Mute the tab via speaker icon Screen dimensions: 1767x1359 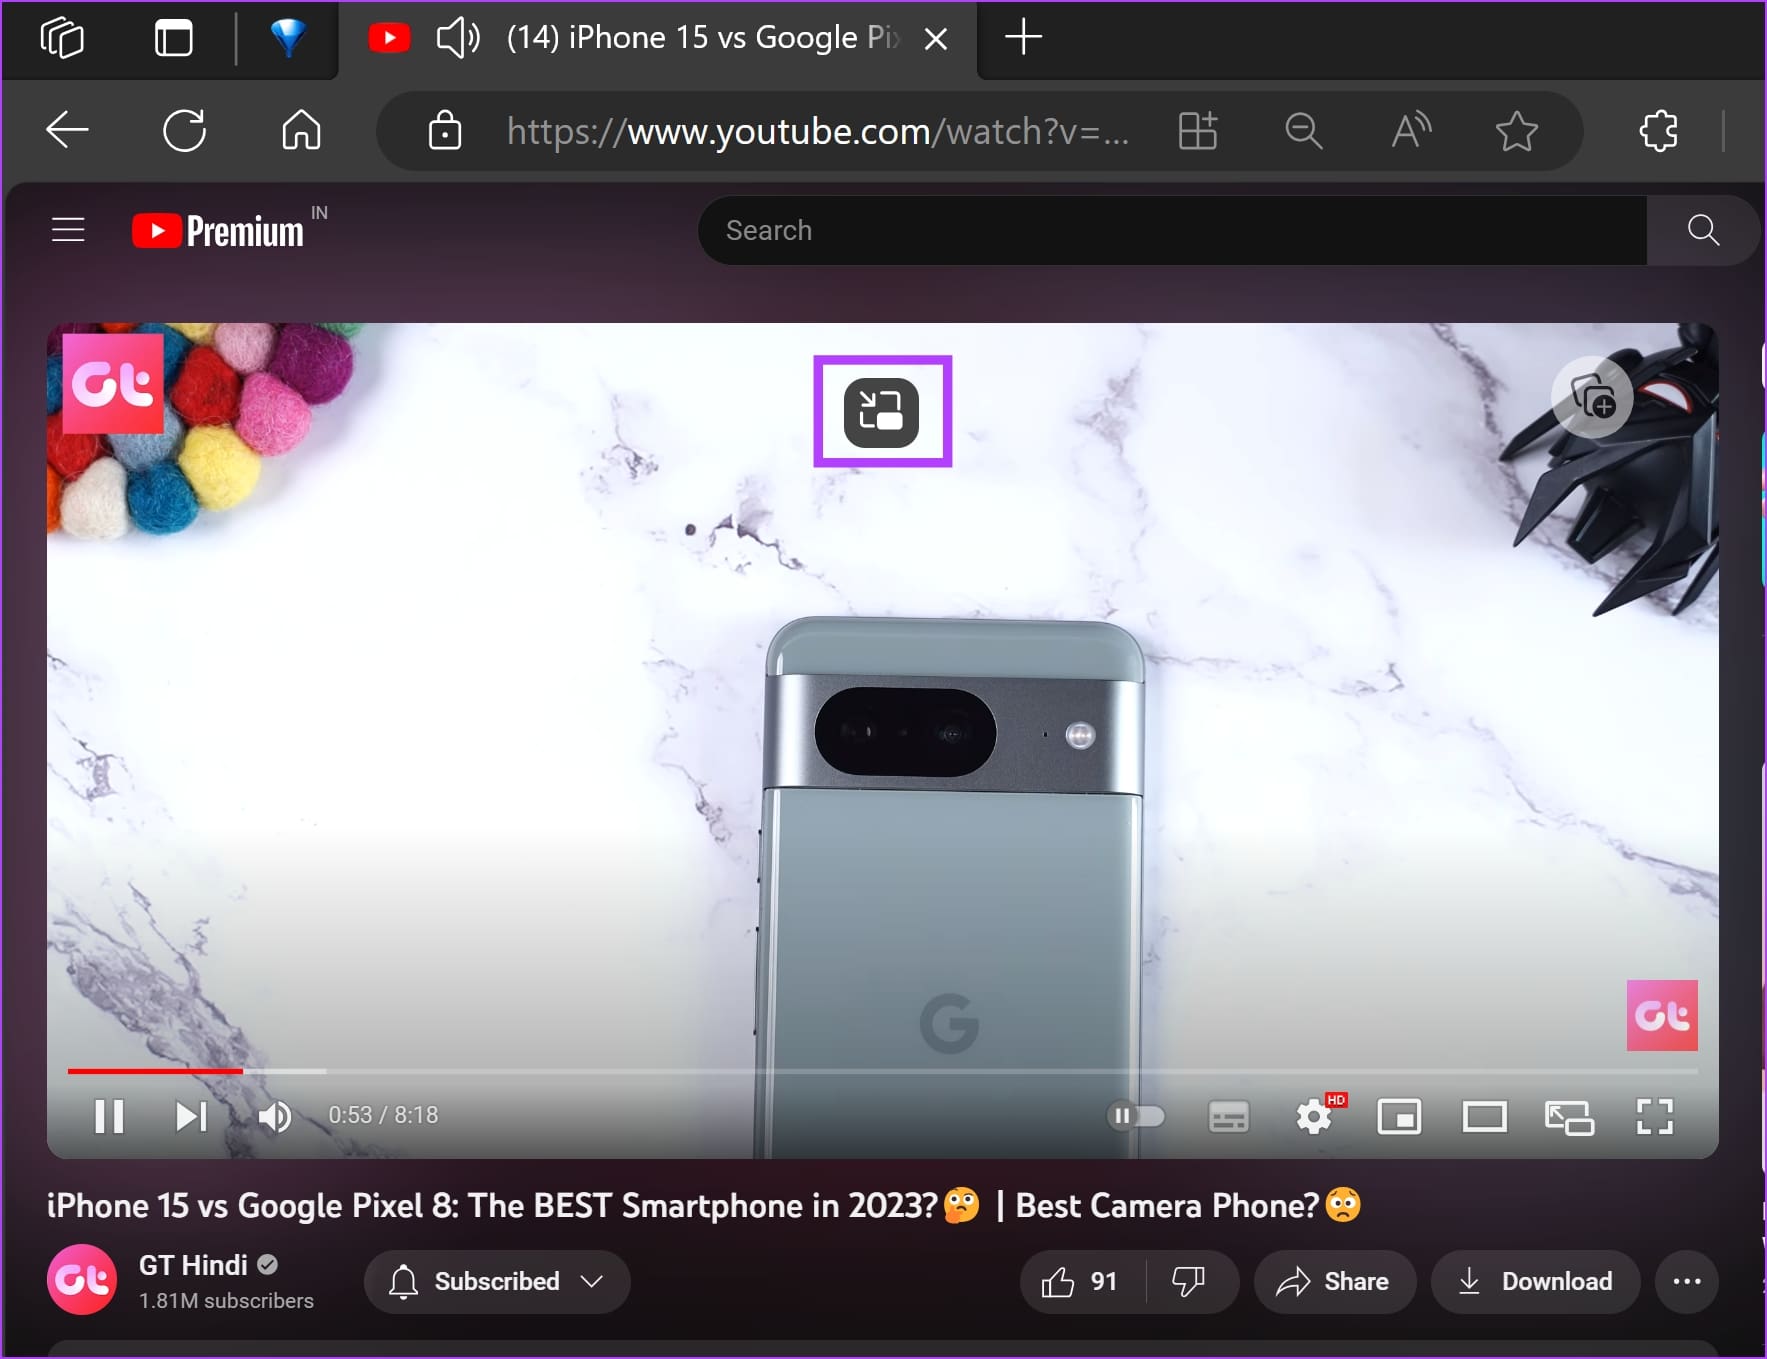(x=458, y=38)
